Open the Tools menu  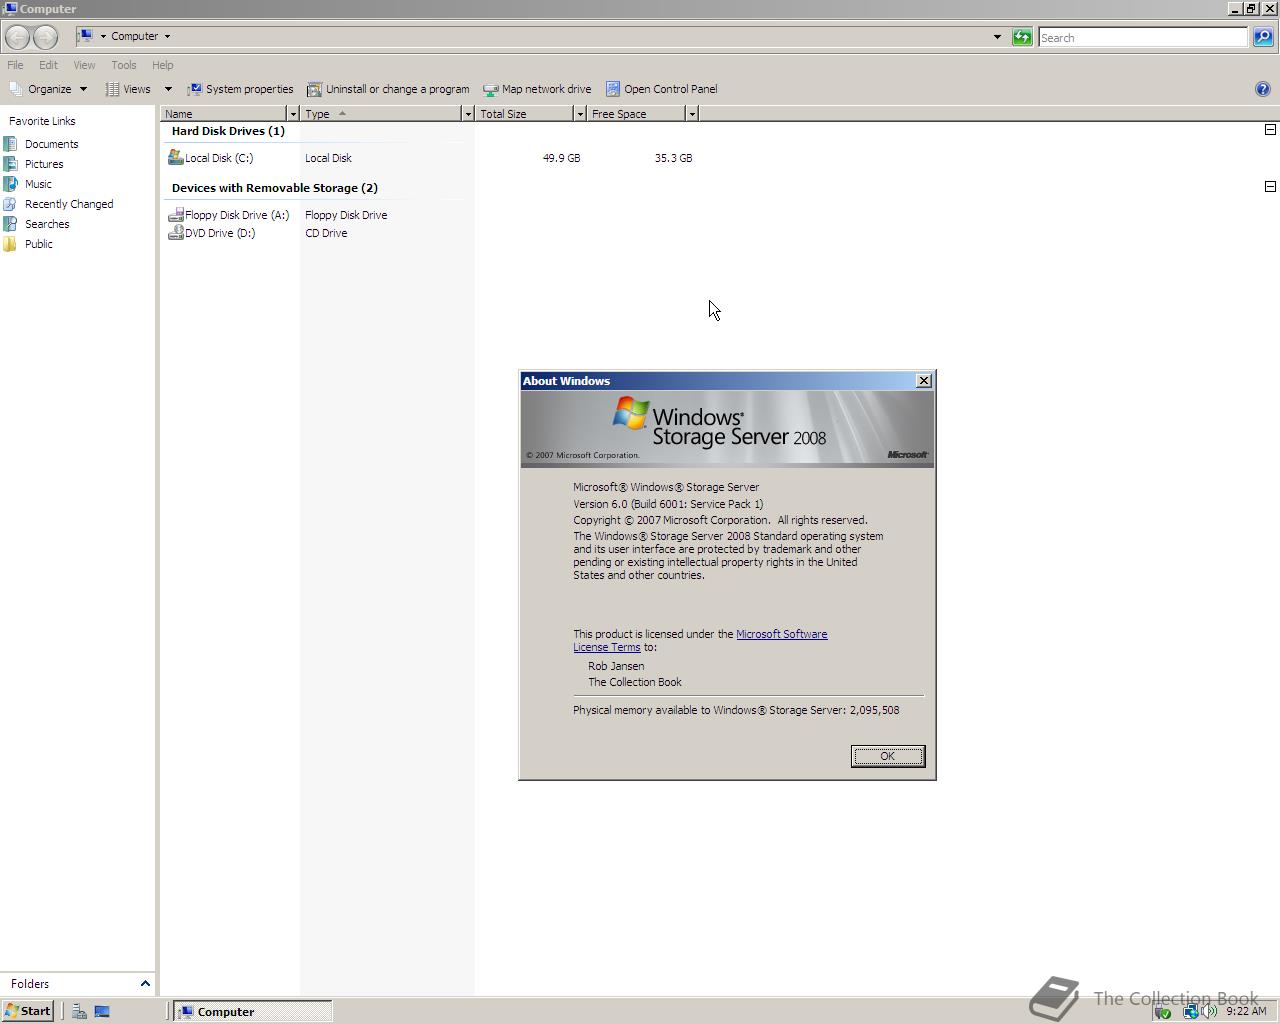pyautogui.click(x=124, y=65)
